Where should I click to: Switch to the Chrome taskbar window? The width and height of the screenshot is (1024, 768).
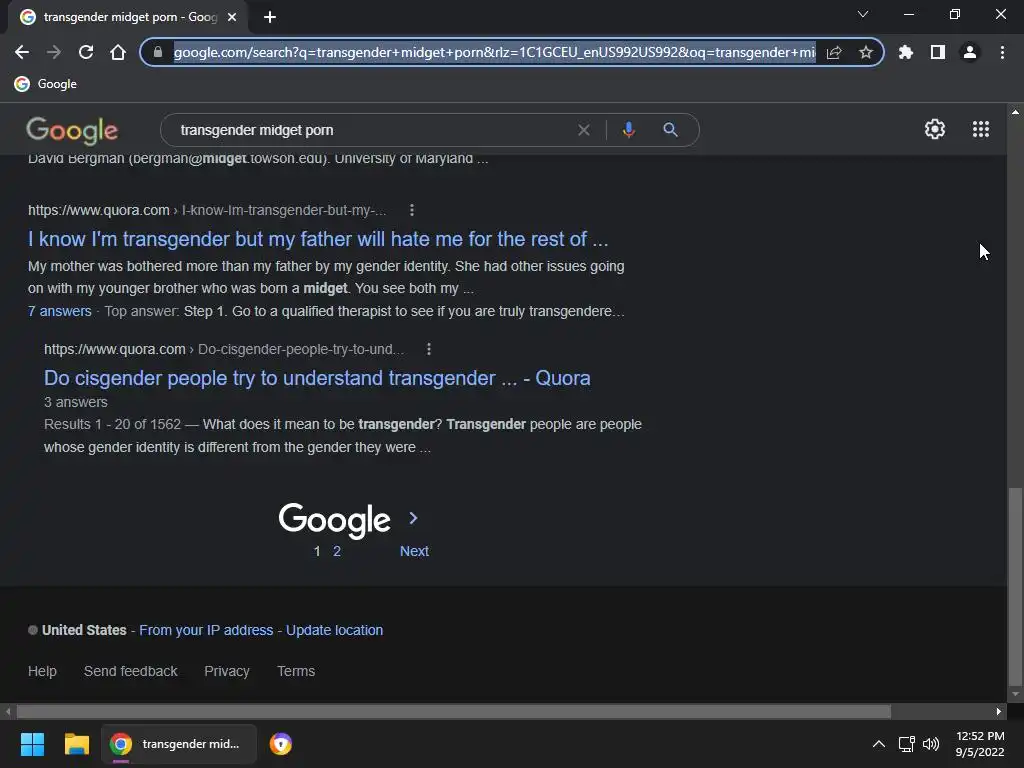[x=179, y=744]
